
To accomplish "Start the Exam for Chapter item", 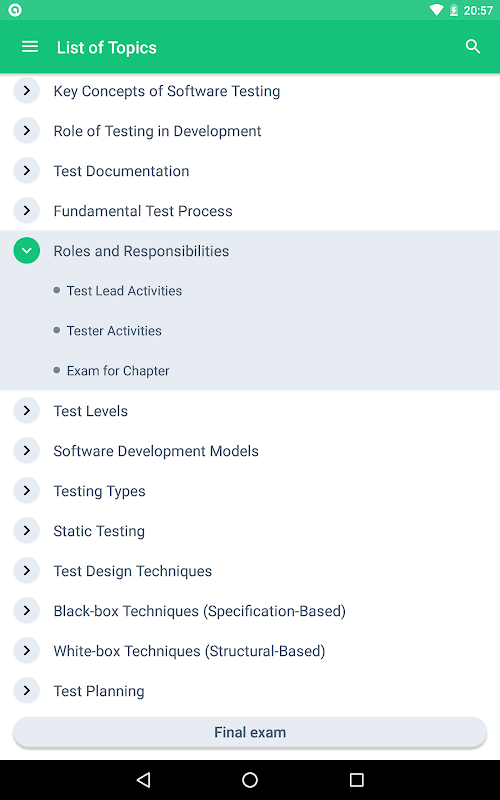I will click(118, 370).
